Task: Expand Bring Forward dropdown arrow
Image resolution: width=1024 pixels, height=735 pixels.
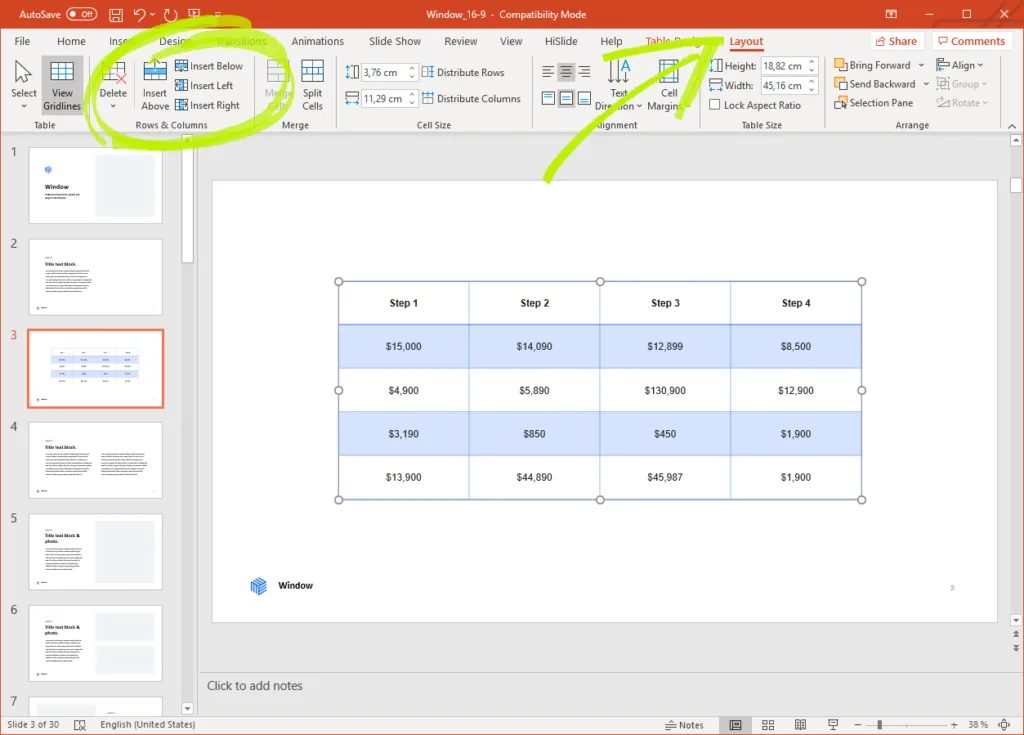Action: pyautogui.click(x=921, y=65)
